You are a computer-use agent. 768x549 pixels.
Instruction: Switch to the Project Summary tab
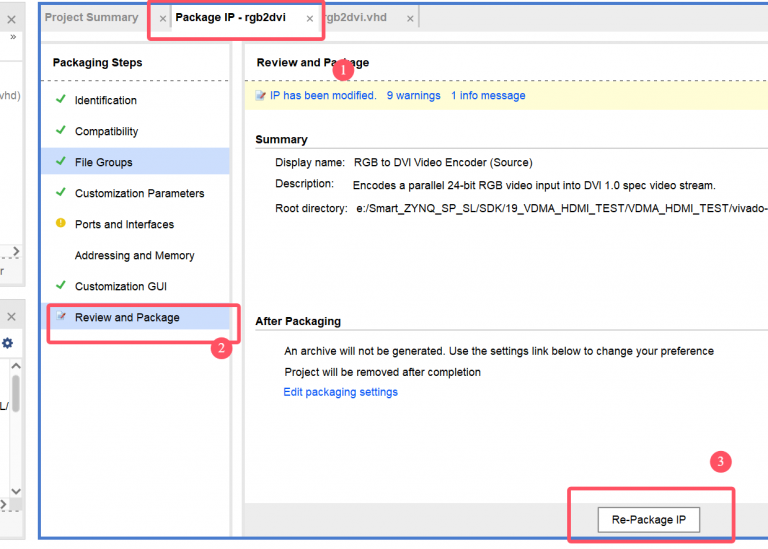[91, 18]
